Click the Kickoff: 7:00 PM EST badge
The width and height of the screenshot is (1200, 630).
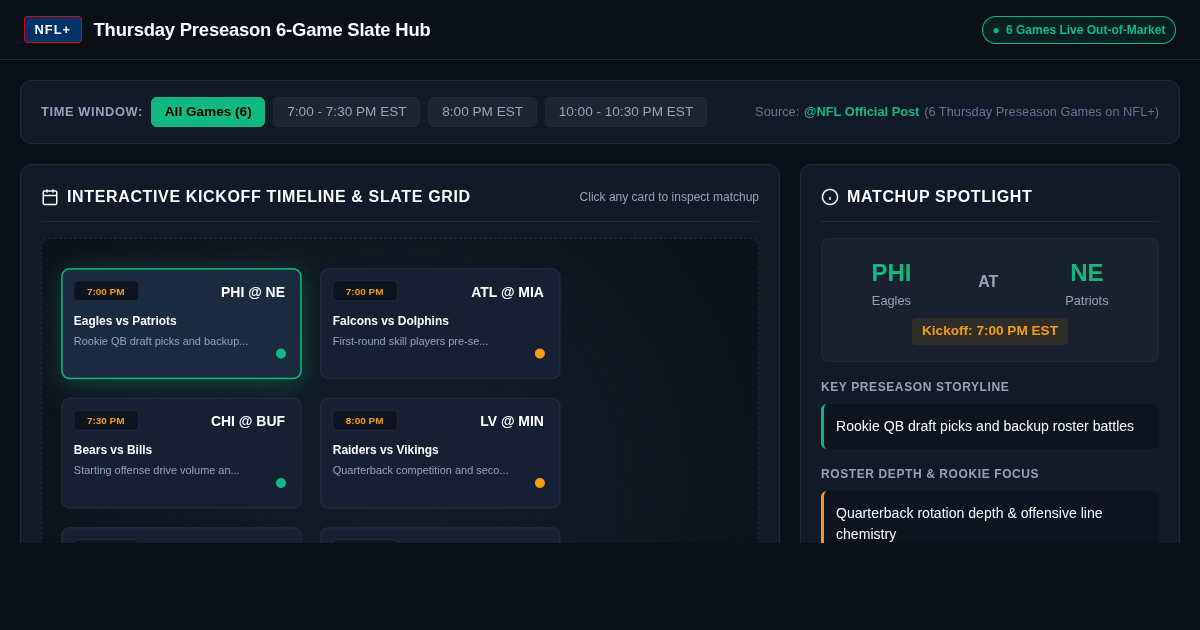[x=990, y=331]
